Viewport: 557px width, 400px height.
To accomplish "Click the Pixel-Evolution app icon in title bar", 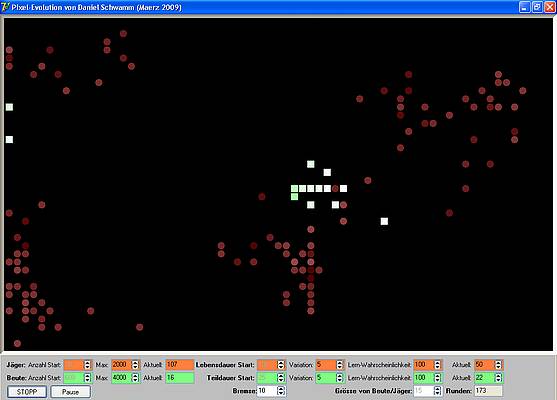I will (x=5, y=7).
